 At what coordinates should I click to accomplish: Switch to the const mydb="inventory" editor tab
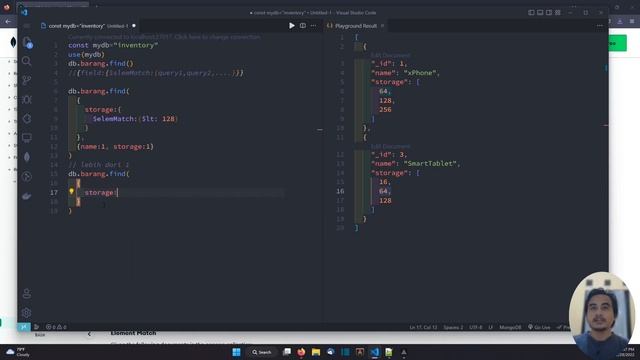(x=88, y=26)
